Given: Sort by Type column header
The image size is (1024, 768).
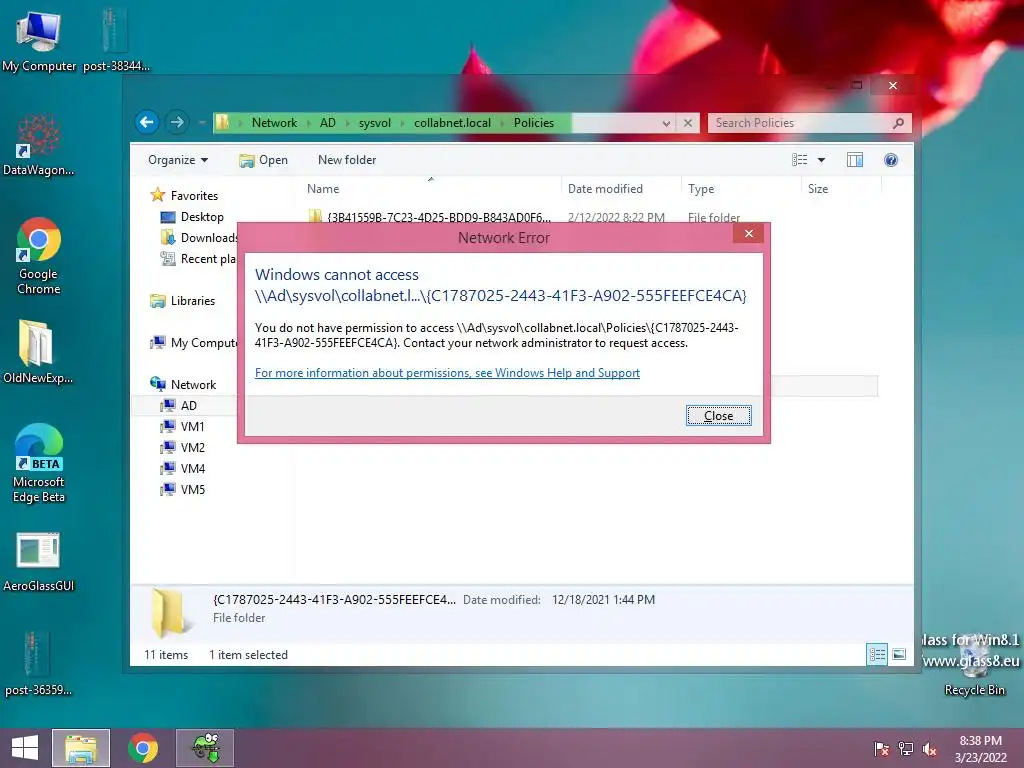Looking at the screenshot, I should click(741, 189).
